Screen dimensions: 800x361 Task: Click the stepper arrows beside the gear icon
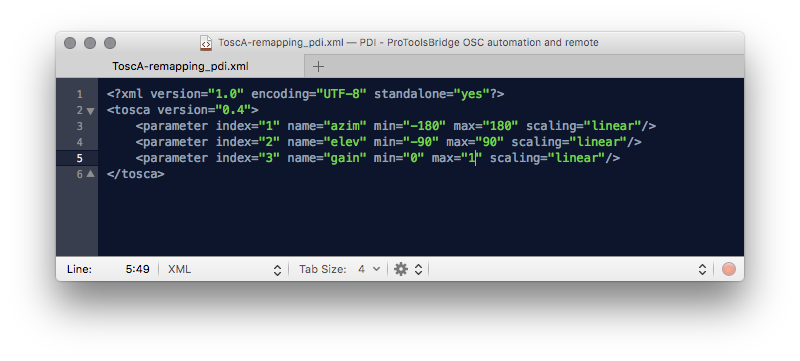point(418,269)
